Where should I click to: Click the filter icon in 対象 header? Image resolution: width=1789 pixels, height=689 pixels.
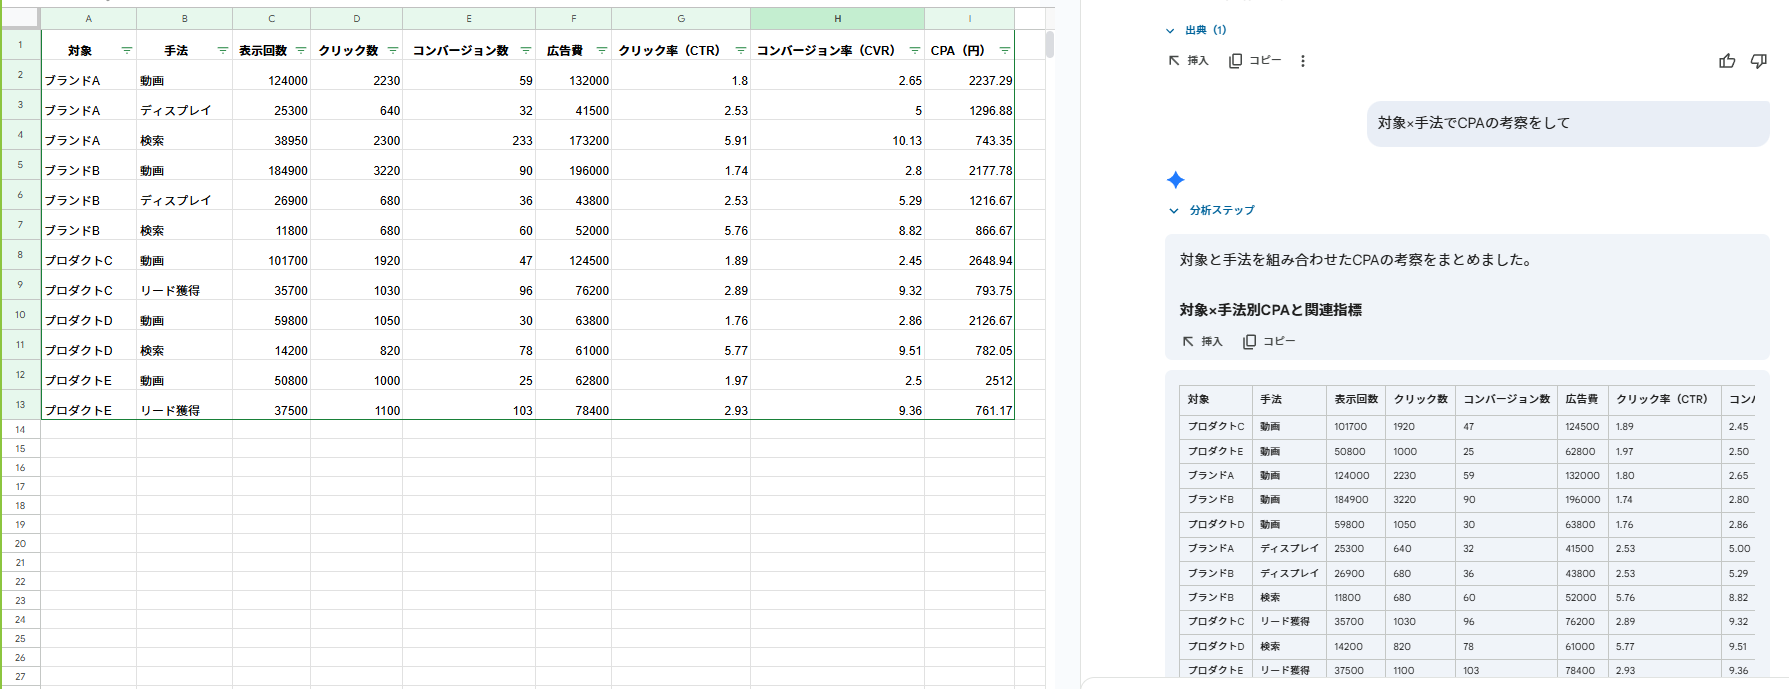point(126,50)
